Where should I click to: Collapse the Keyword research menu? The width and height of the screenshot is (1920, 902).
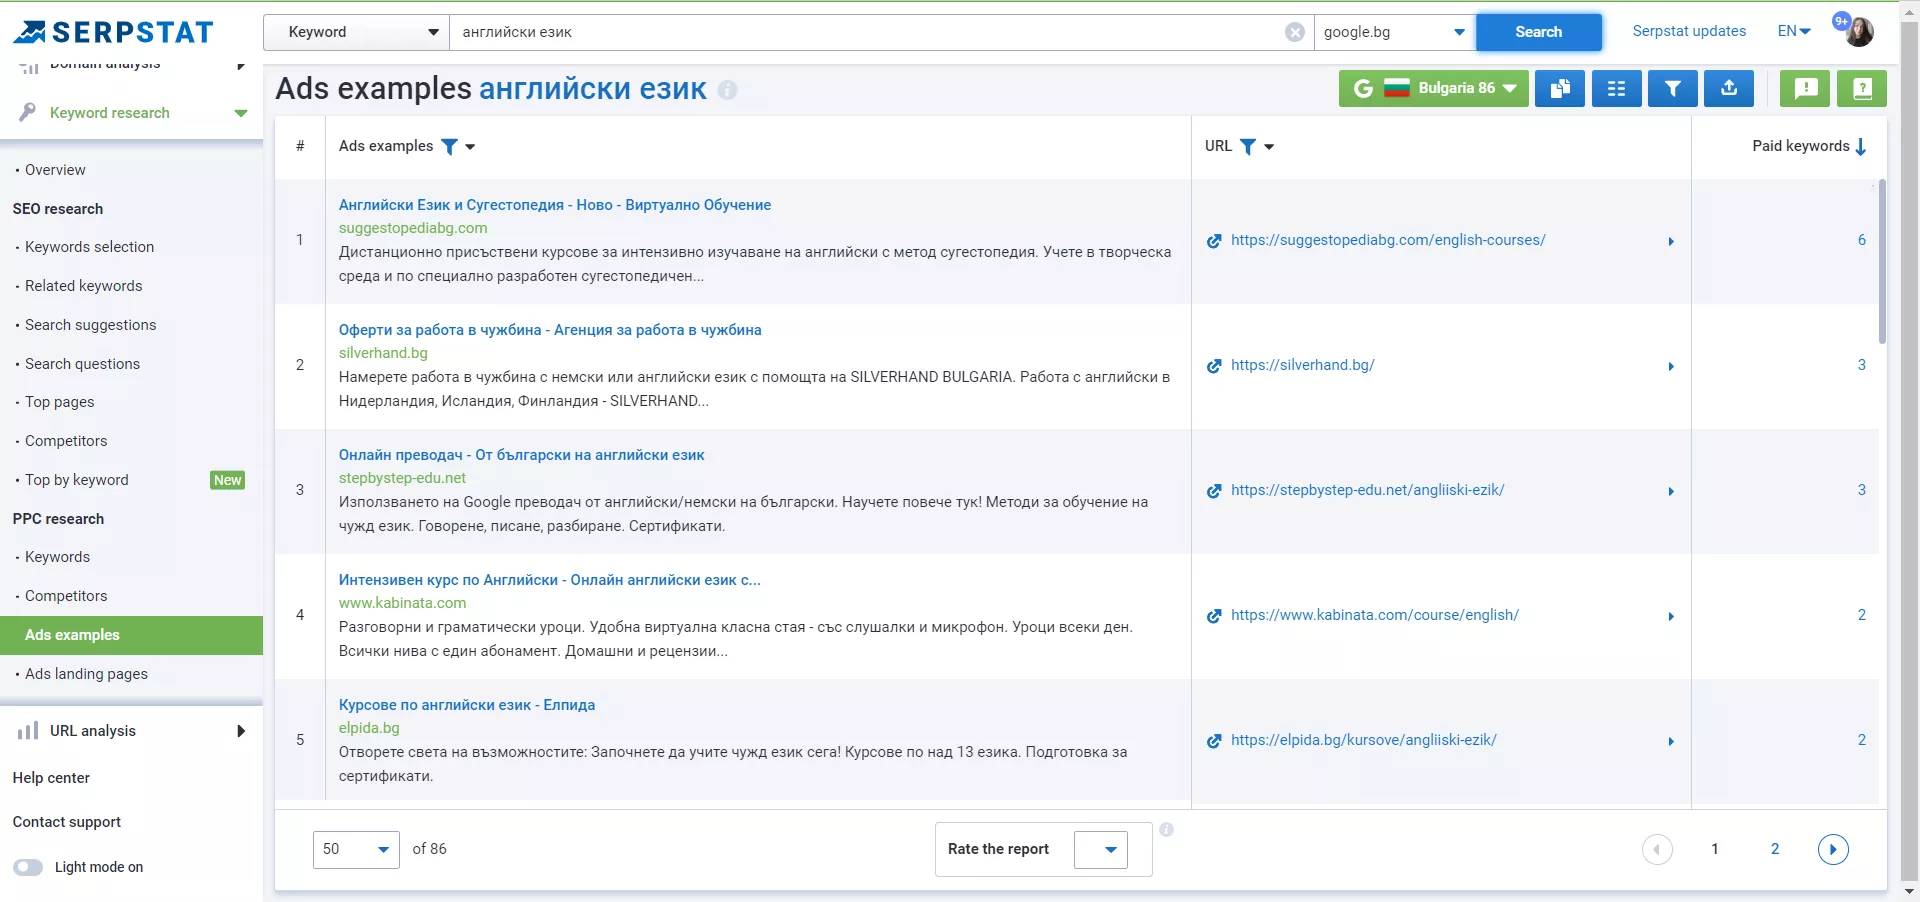click(241, 113)
